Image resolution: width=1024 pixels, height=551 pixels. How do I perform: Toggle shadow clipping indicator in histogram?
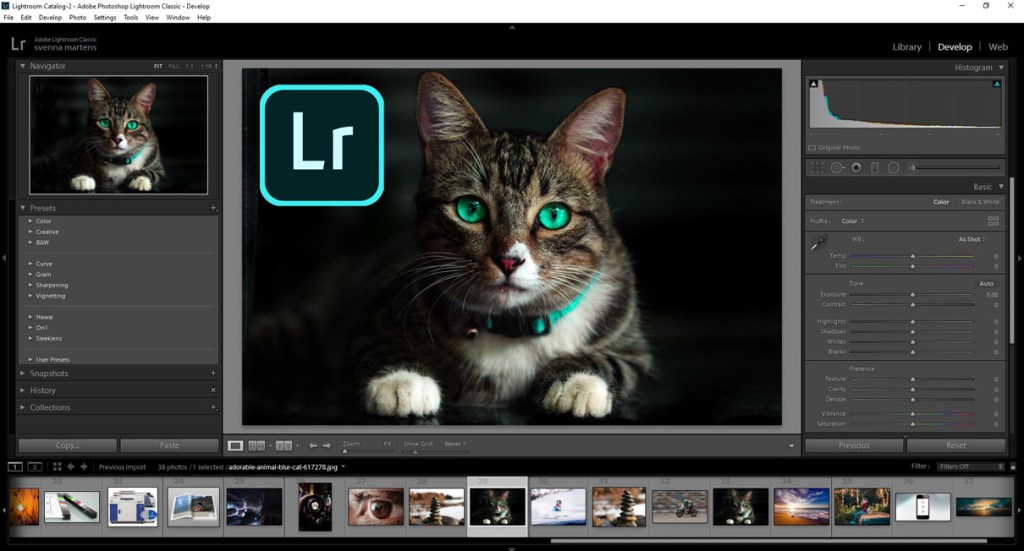click(x=814, y=85)
